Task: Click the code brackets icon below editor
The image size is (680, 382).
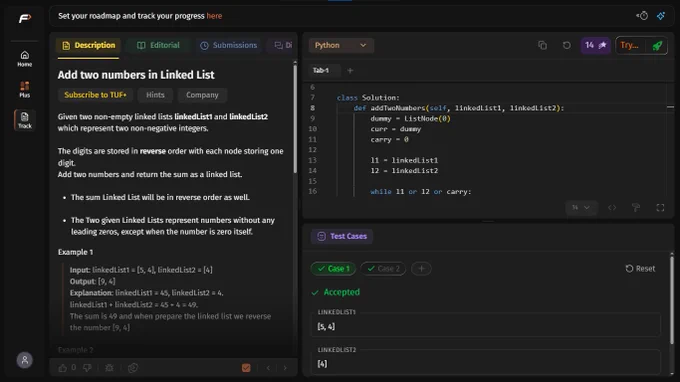Action: point(612,208)
